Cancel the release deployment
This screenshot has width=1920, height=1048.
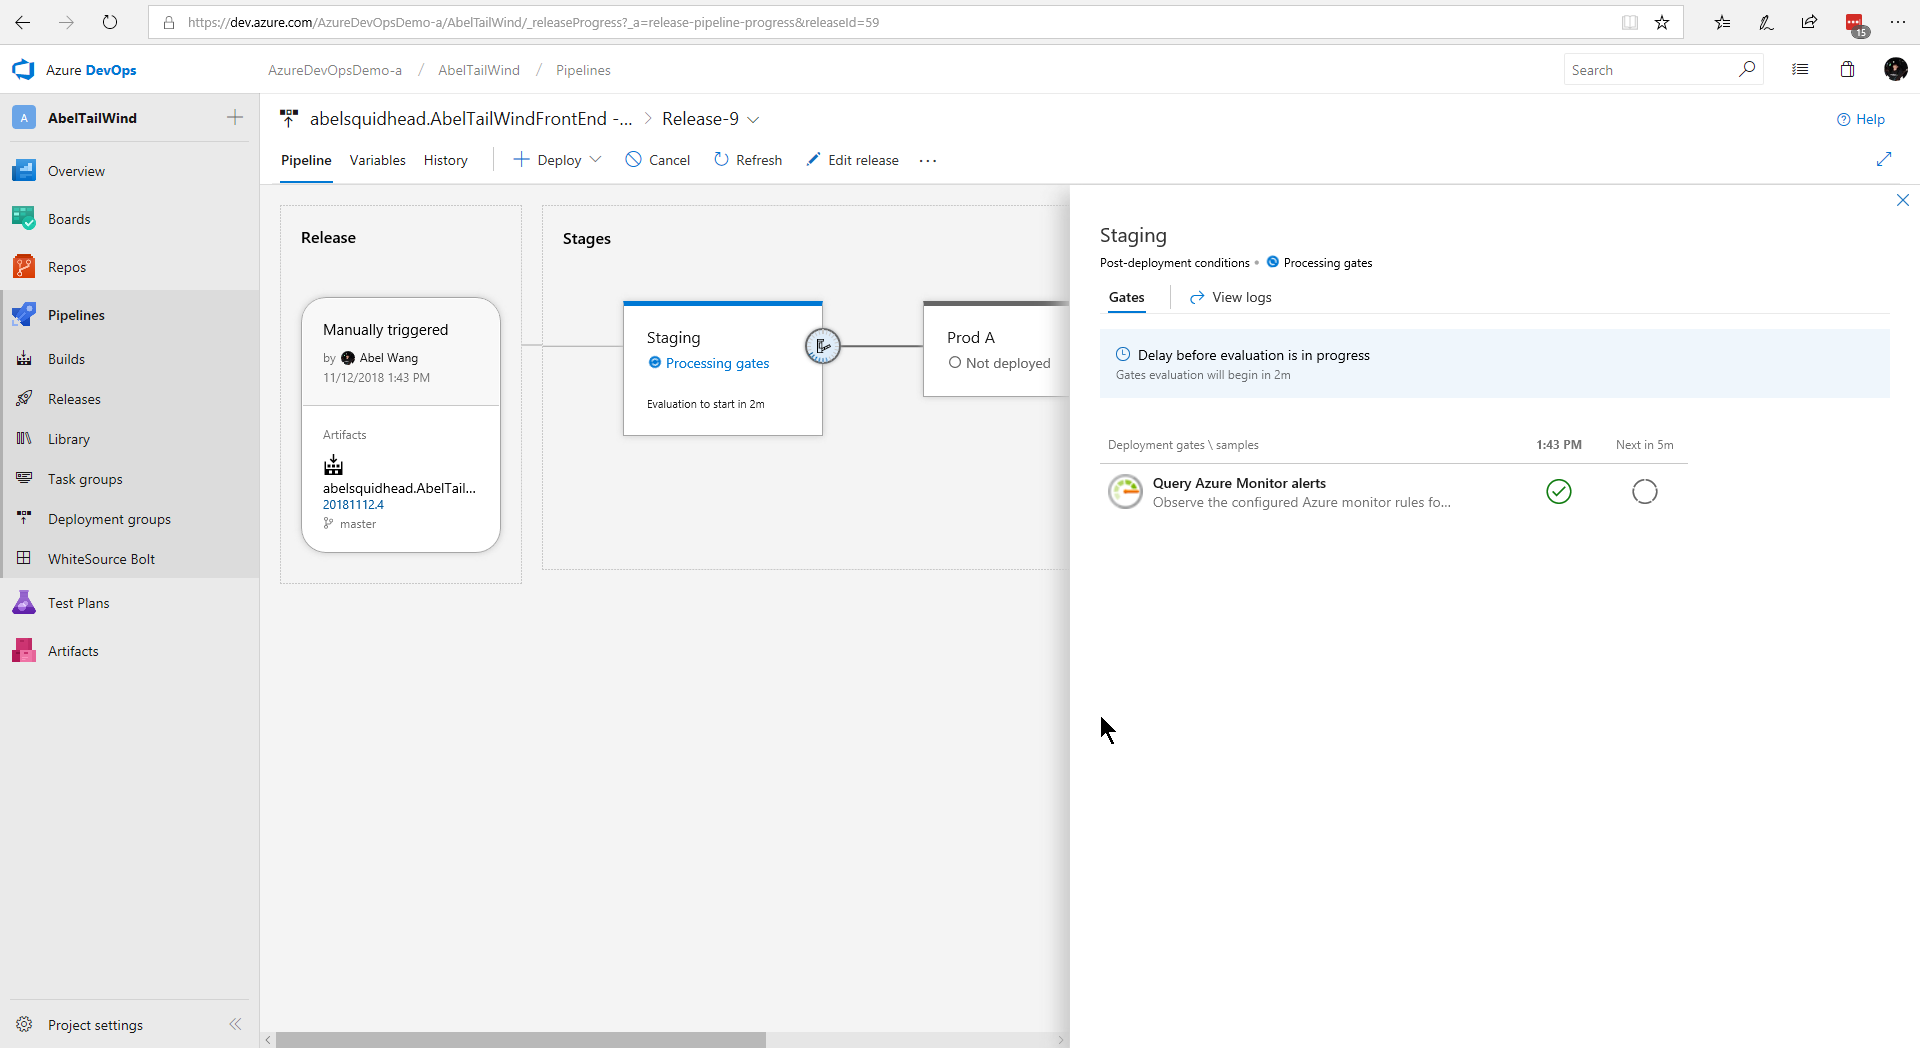click(658, 160)
